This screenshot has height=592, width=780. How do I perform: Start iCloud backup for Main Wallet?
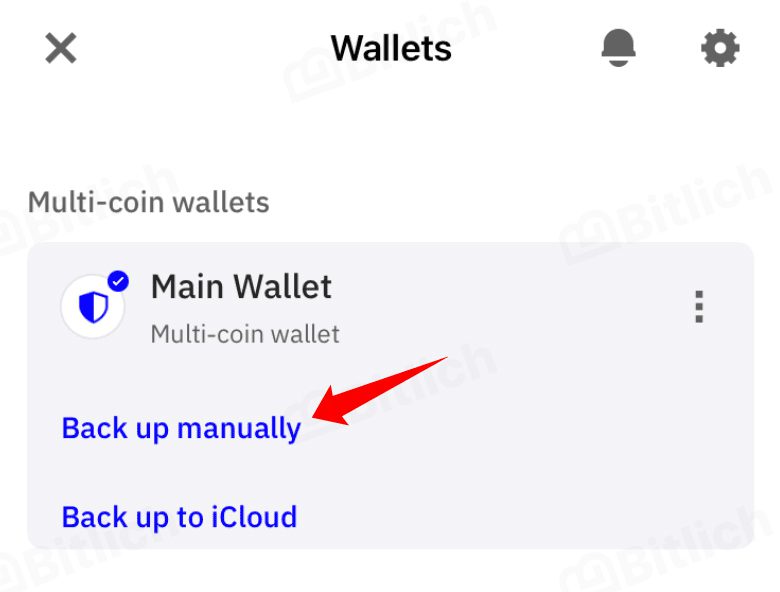click(x=180, y=517)
